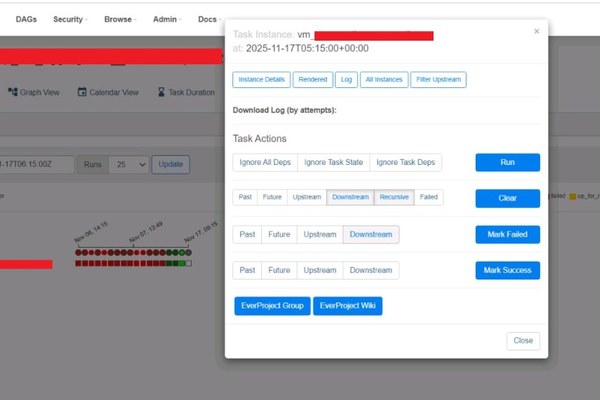Open the task Log

click(x=346, y=80)
